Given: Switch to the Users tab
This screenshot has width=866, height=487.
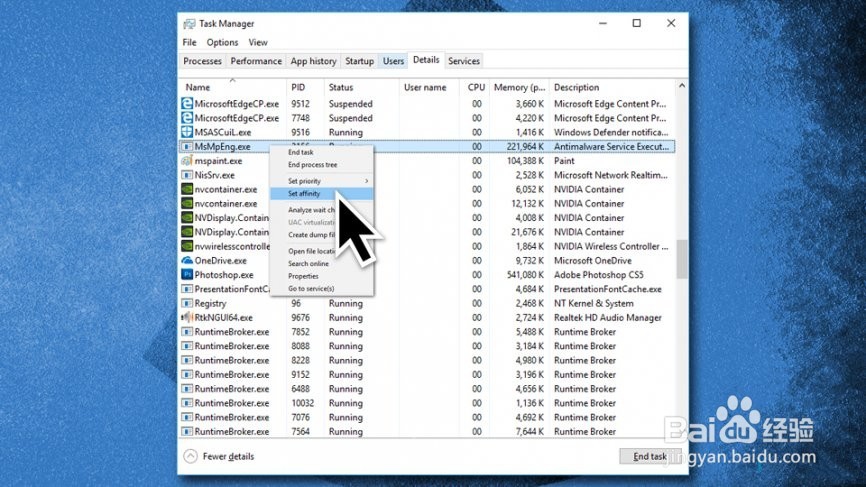Looking at the screenshot, I should 393,61.
